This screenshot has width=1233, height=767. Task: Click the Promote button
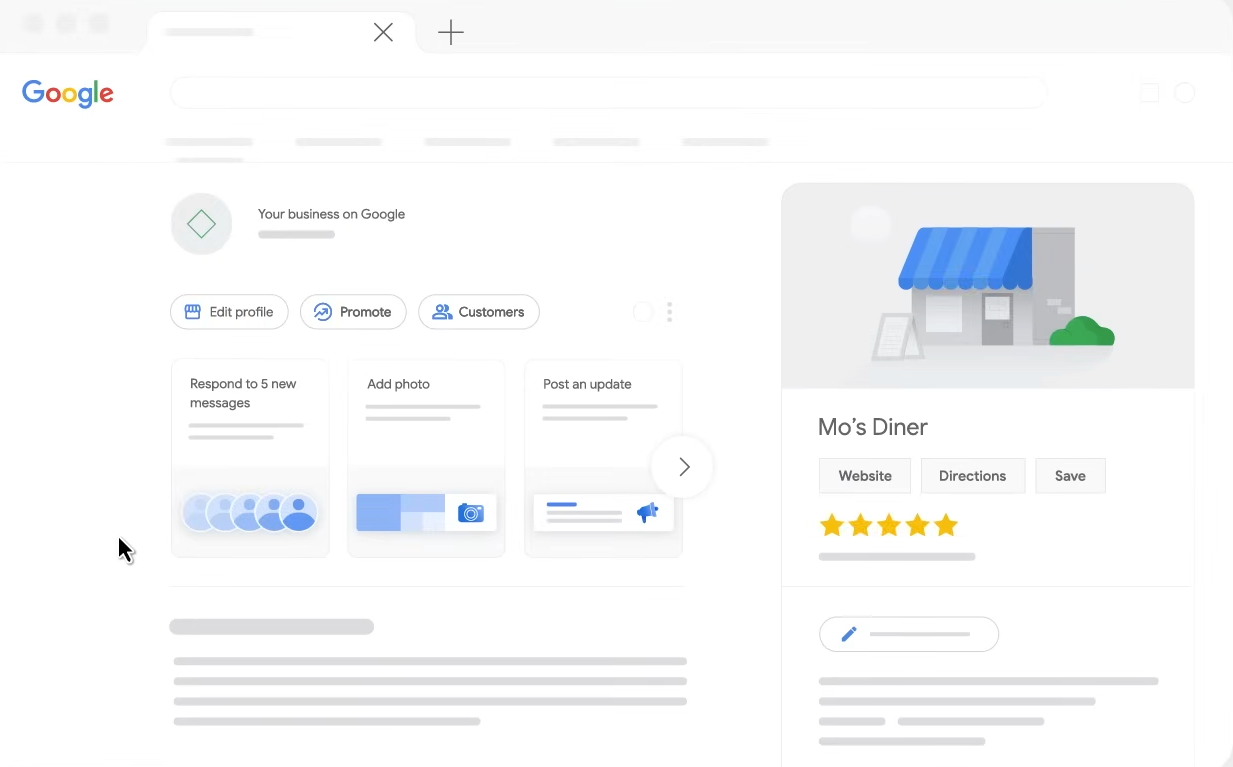tap(353, 312)
